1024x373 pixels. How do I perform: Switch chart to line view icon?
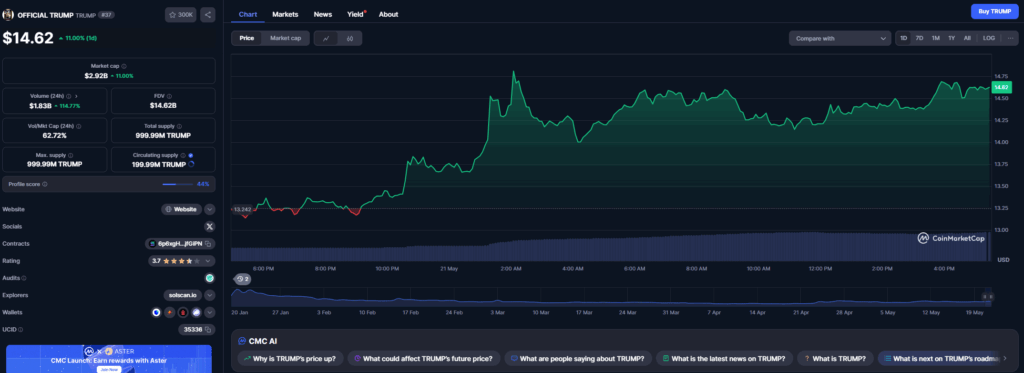[326, 39]
